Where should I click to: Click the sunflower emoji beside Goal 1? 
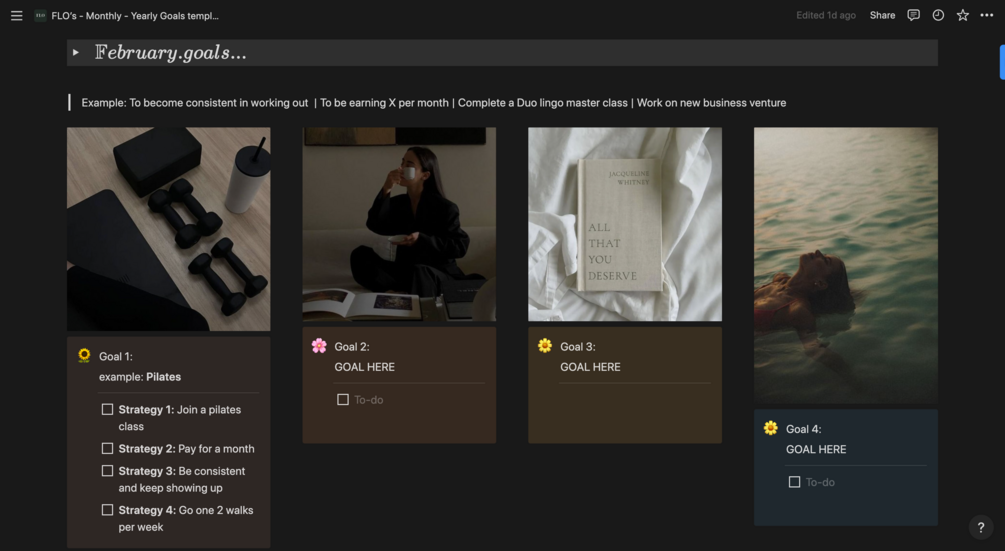84,356
